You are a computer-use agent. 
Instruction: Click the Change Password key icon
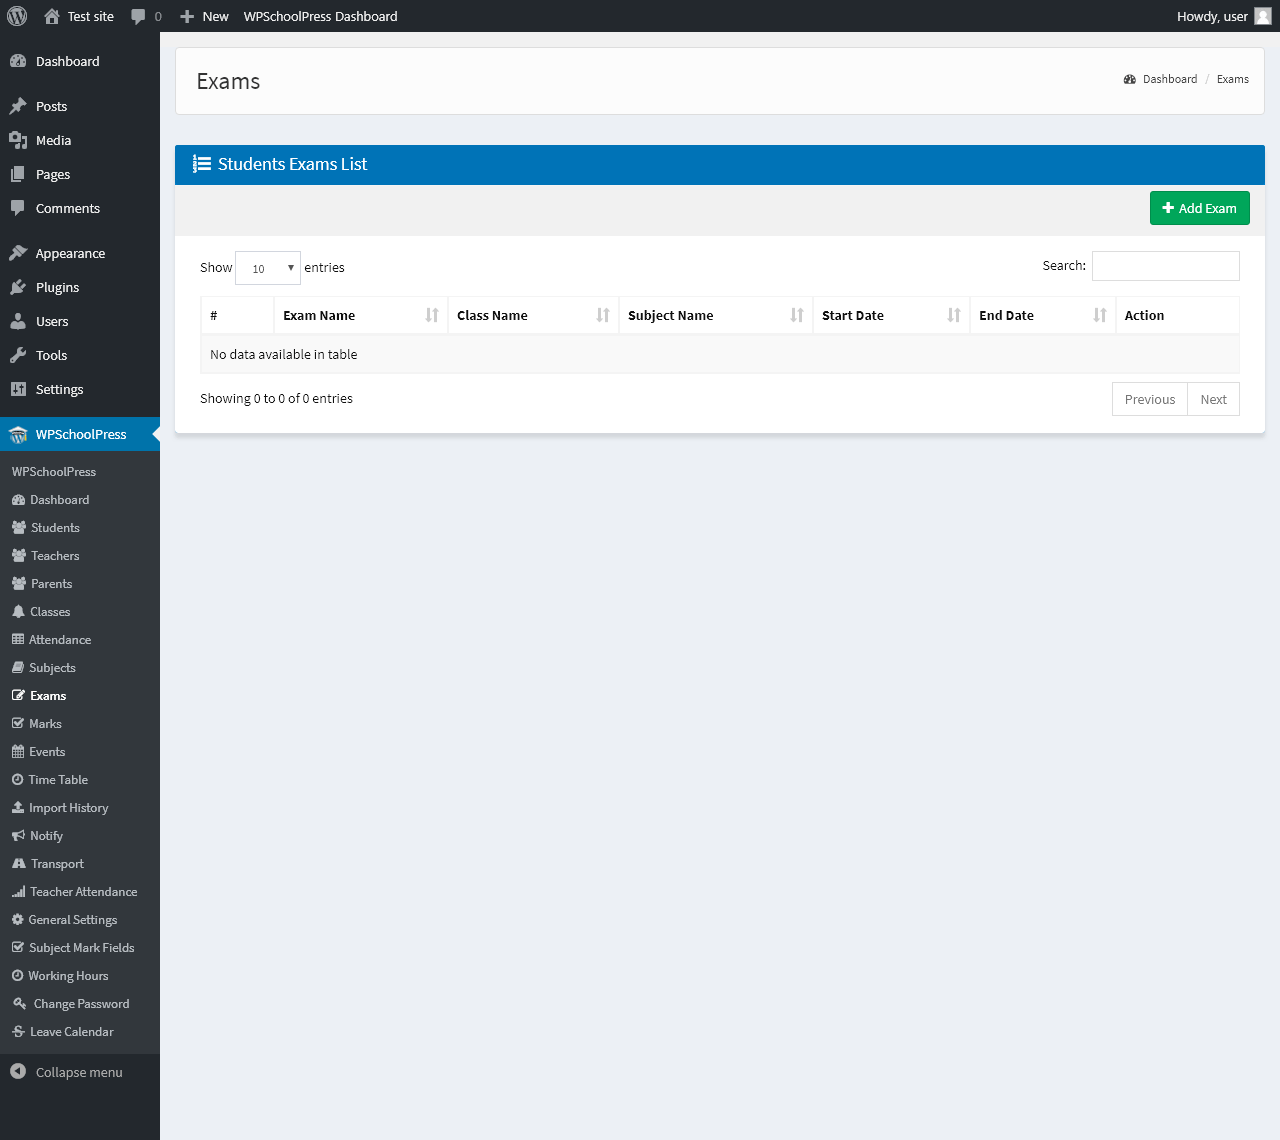pyautogui.click(x=19, y=1004)
